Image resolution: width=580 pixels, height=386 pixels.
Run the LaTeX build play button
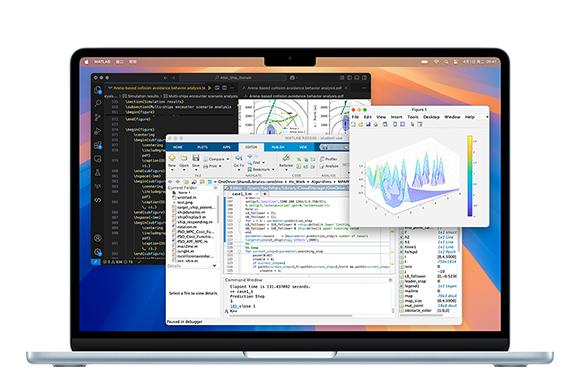210,88
